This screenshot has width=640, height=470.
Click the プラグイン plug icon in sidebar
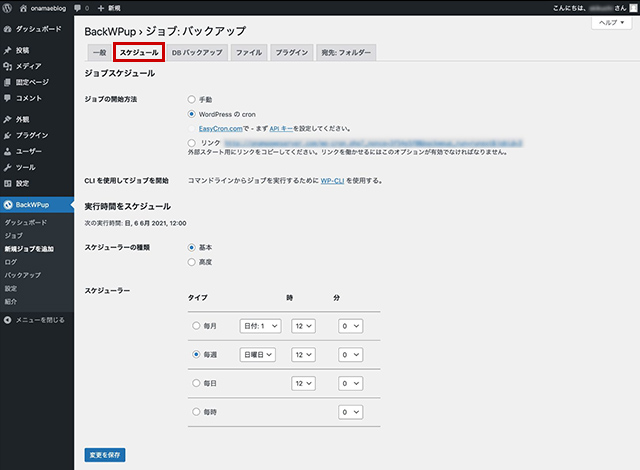coord(7,135)
